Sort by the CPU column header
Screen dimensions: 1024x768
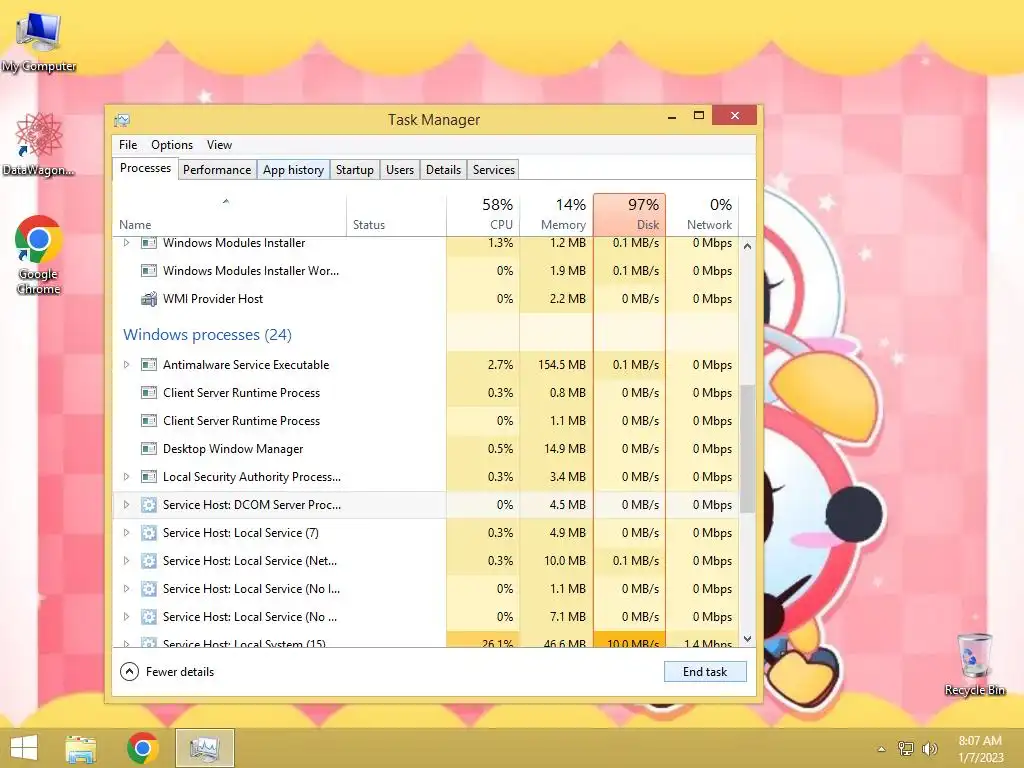(x=483, y=214)
